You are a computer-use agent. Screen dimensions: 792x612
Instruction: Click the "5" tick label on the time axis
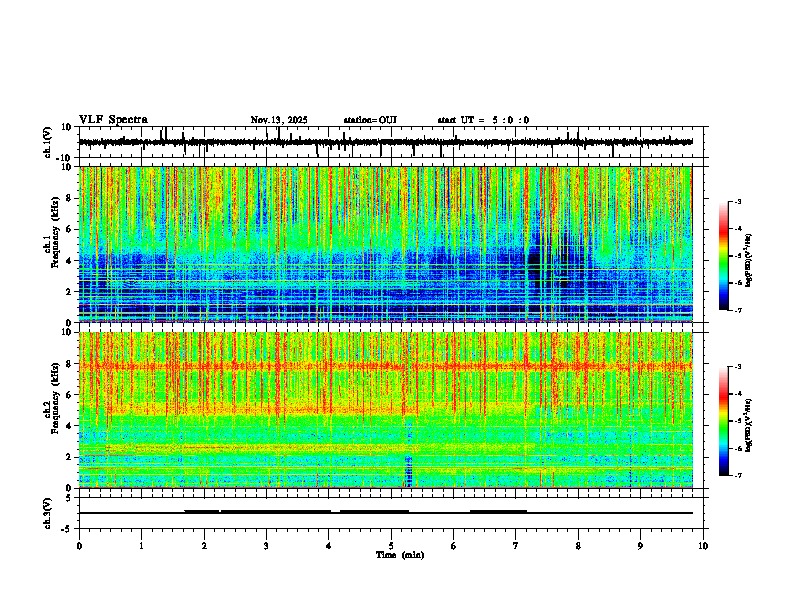391,546
